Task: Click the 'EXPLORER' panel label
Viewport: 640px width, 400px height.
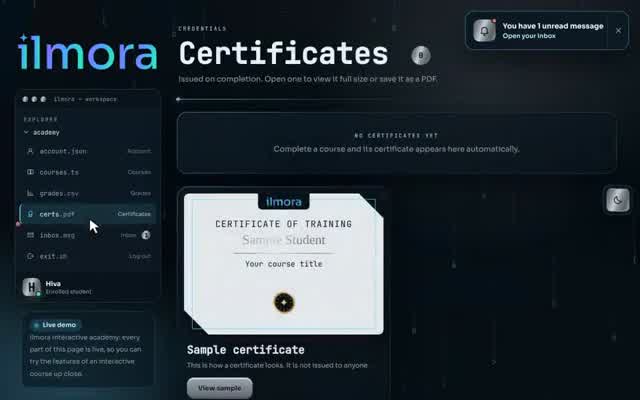Action: 40,119
